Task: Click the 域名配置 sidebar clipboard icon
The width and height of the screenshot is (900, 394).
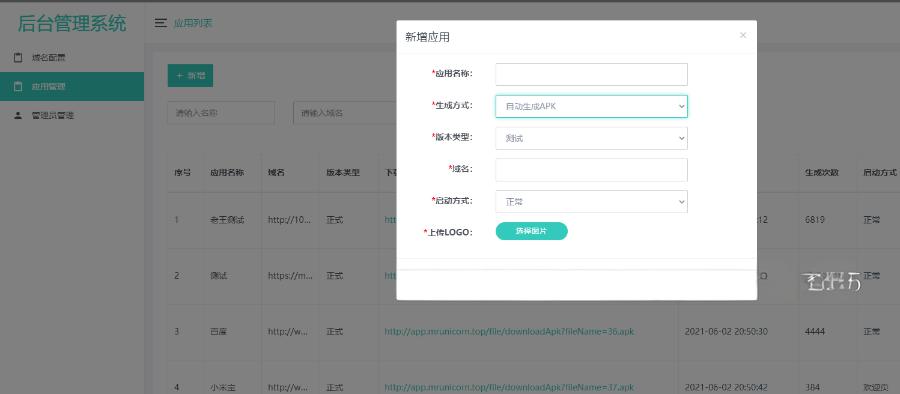Action: click(x=18, y=57)
